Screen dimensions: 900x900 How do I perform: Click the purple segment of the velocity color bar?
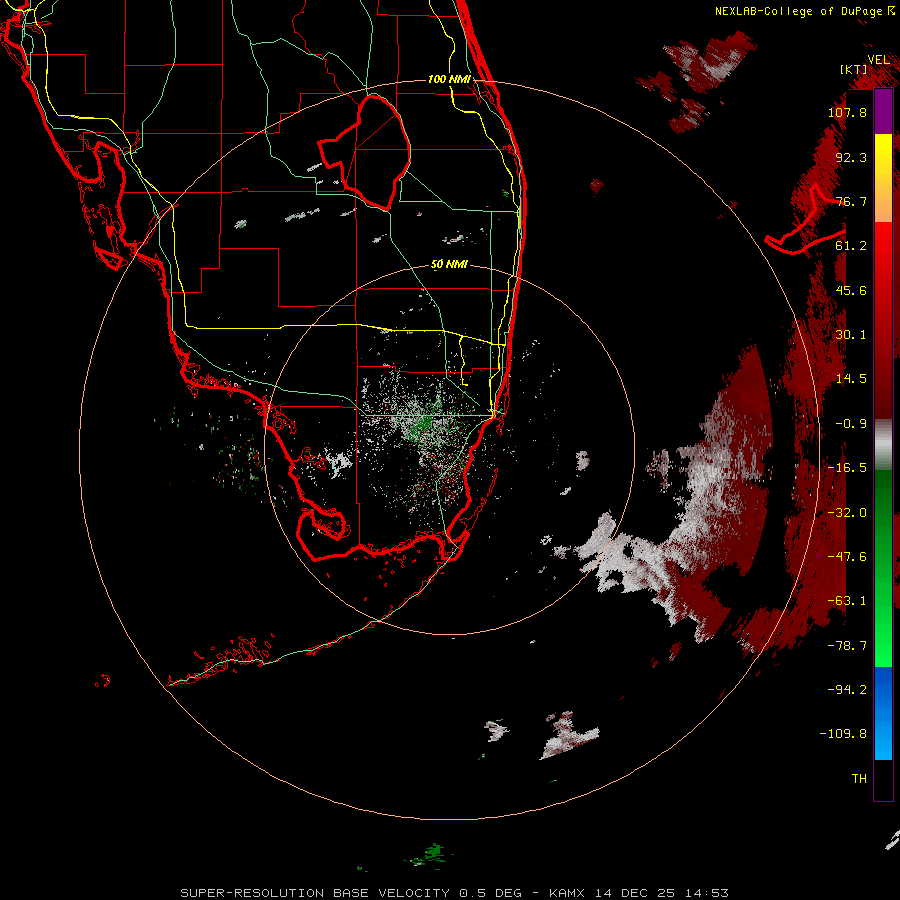(x=883, y=112)
